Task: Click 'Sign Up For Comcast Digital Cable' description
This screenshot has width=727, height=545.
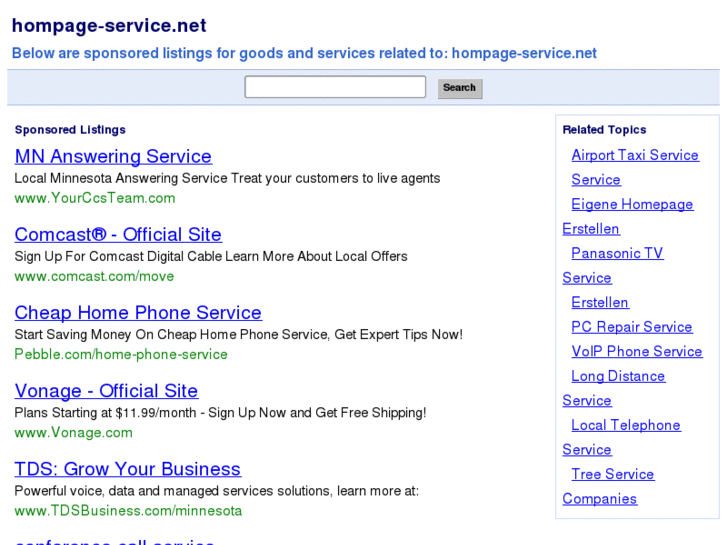Action: tap(211, 256)
